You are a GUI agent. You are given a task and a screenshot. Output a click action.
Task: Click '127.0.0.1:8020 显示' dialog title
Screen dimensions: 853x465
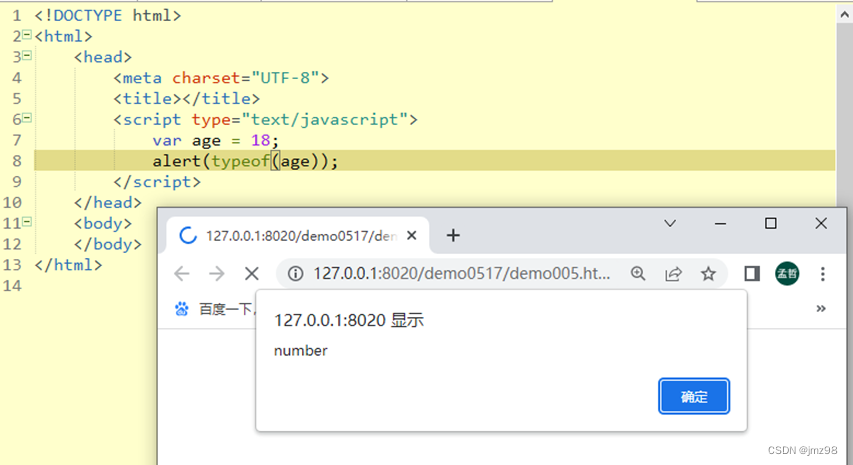349,320
